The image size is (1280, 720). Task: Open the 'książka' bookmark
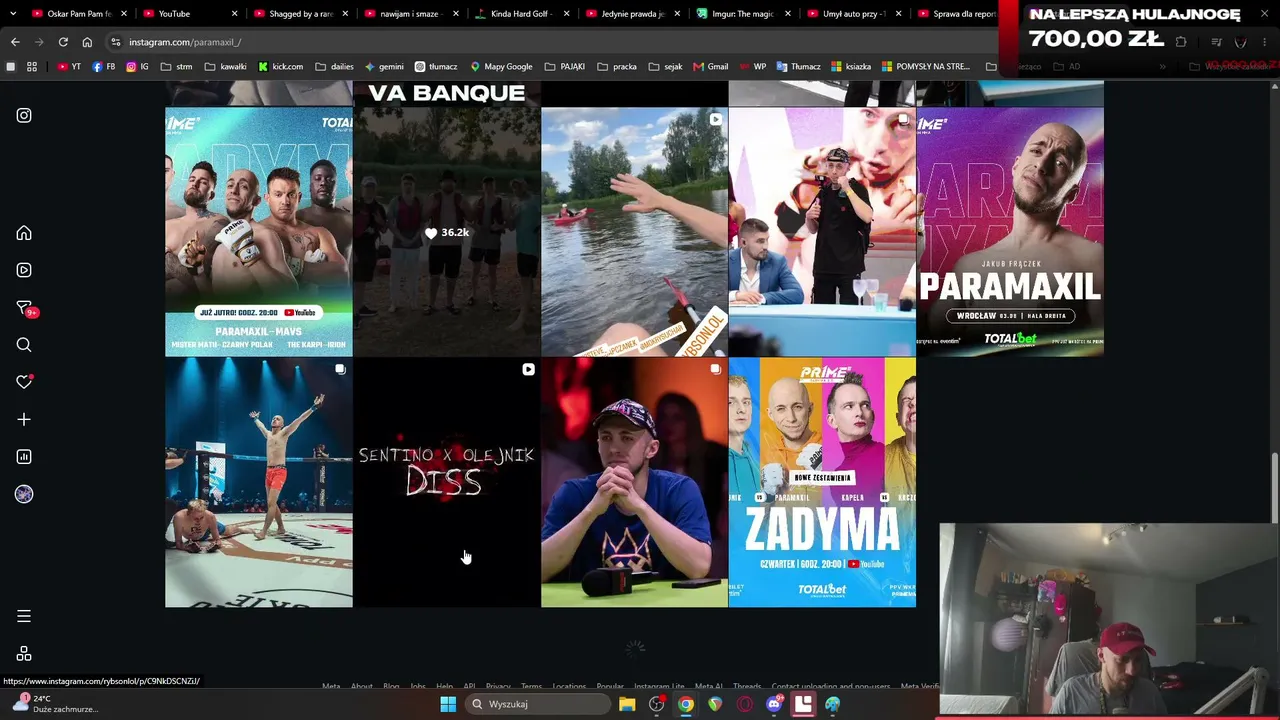[x=851, y=67]
